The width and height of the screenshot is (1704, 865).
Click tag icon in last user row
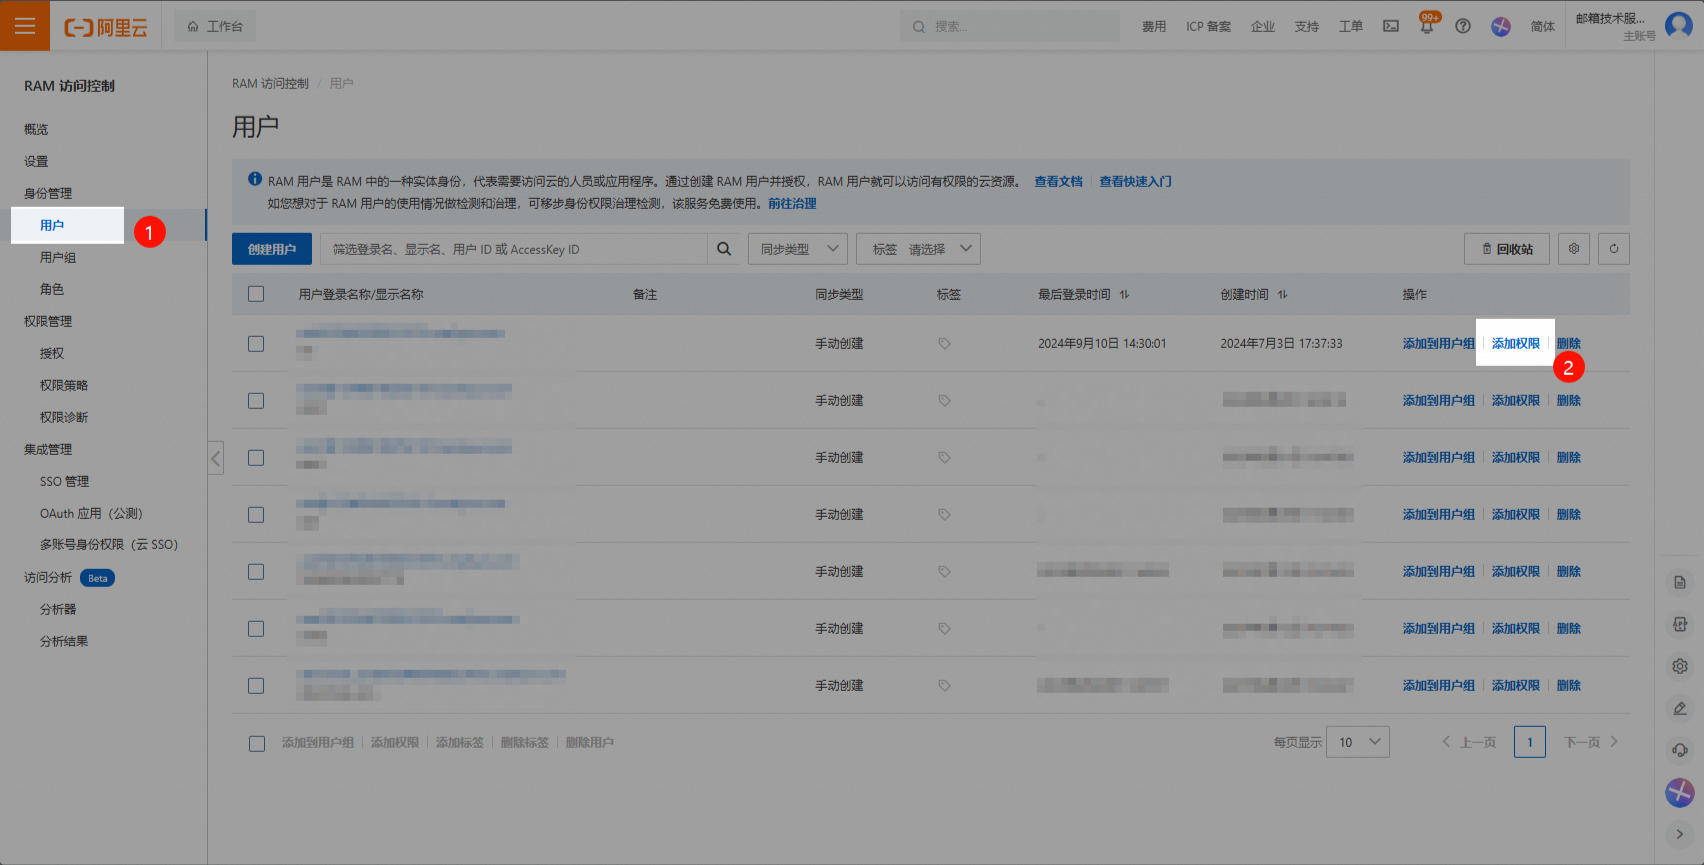click(944, 685)
